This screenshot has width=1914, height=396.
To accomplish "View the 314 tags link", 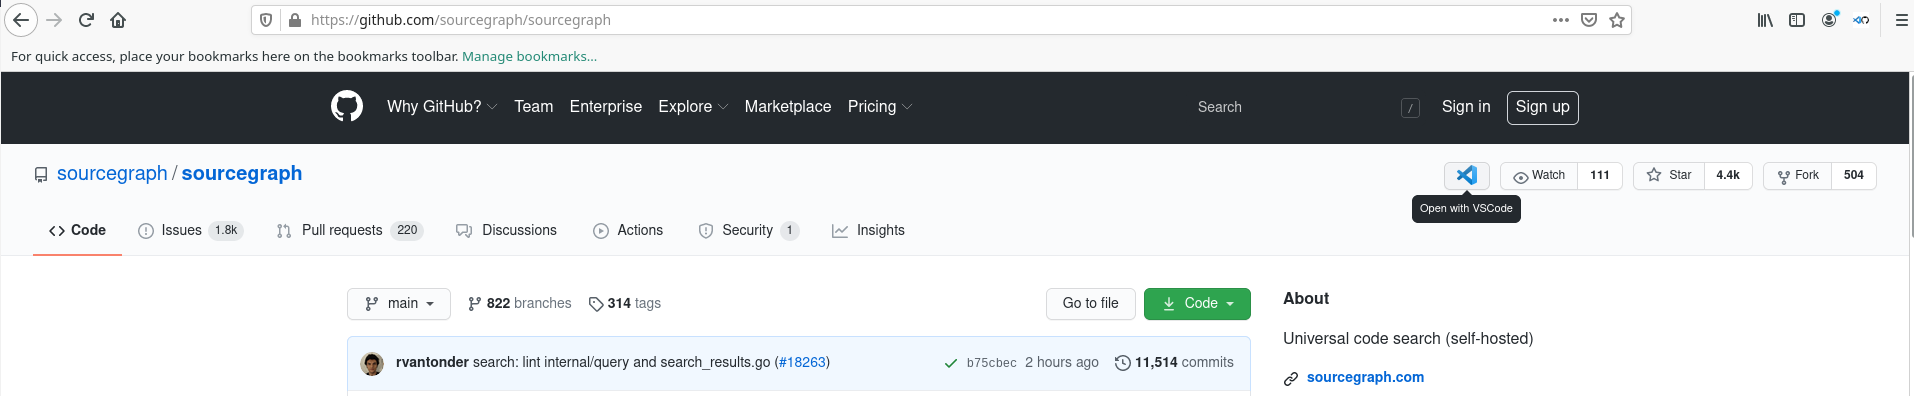I will click(624, 304).
